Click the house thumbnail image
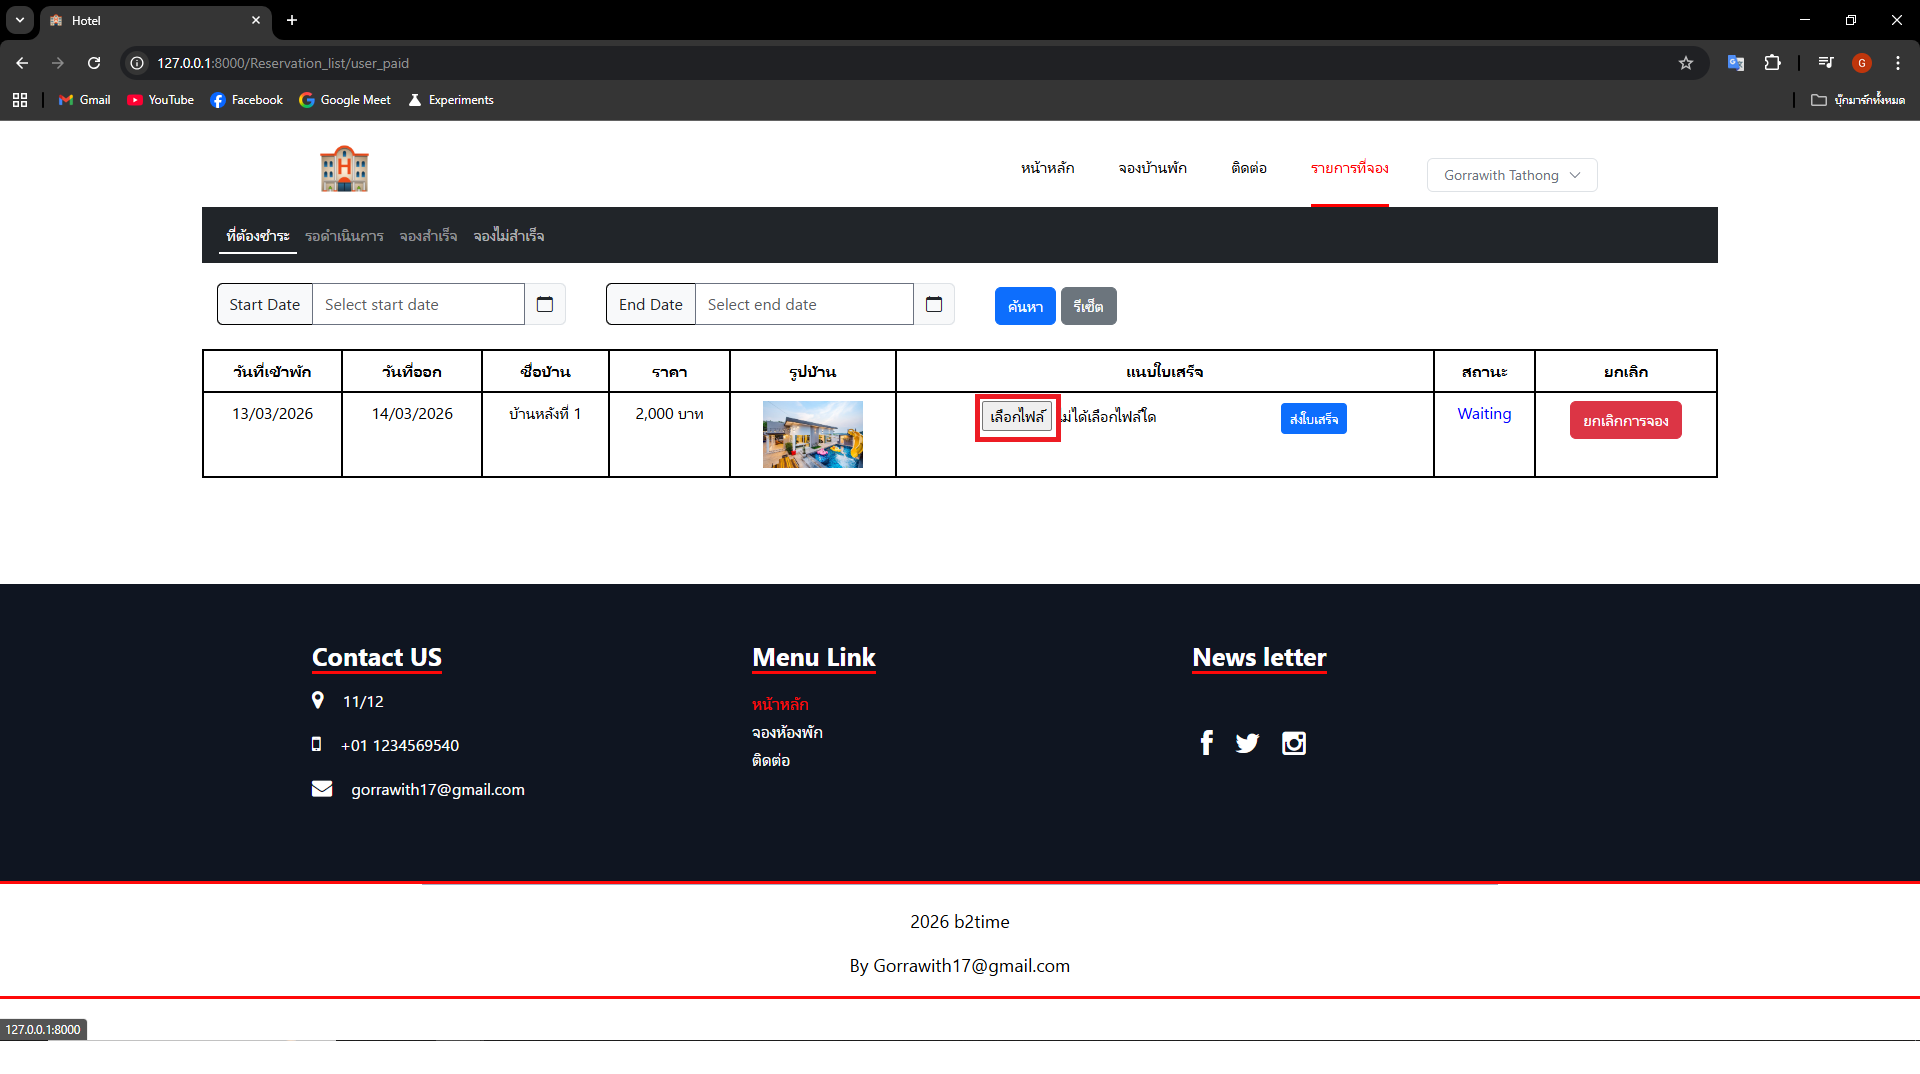Image resolution: width=1920 pixels, height=1074 pixels. [812, 434]
